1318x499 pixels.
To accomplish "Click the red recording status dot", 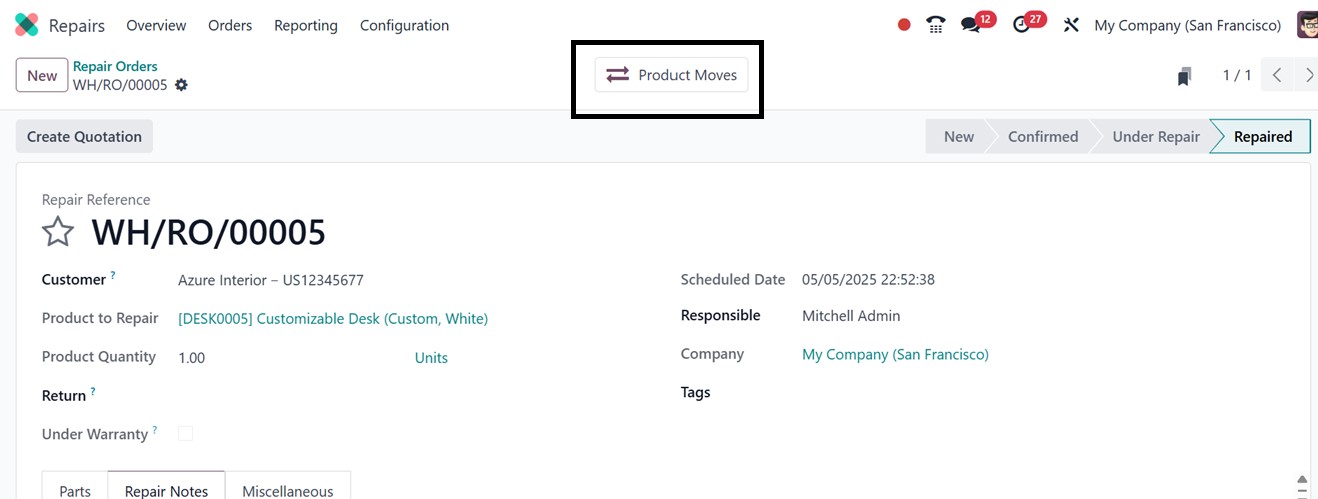I will 904,25.
